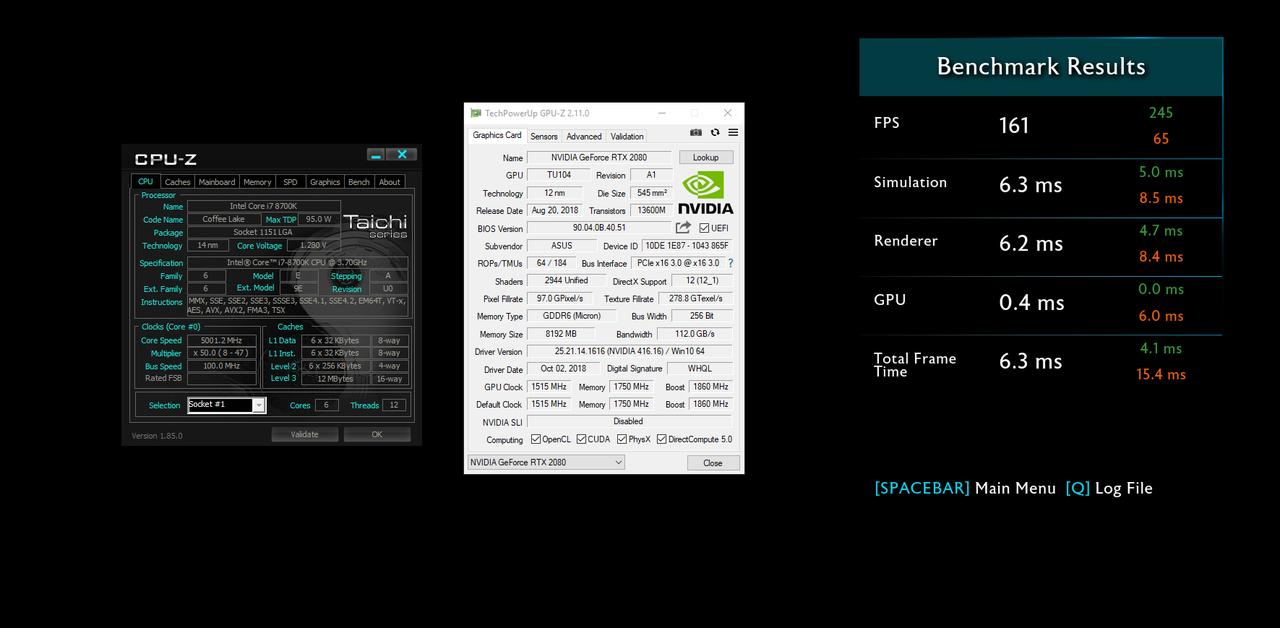The width and height of the screenshot is (1280, 628).
Task: Click the Bus Interface question mark
Action: pos(731,263)
